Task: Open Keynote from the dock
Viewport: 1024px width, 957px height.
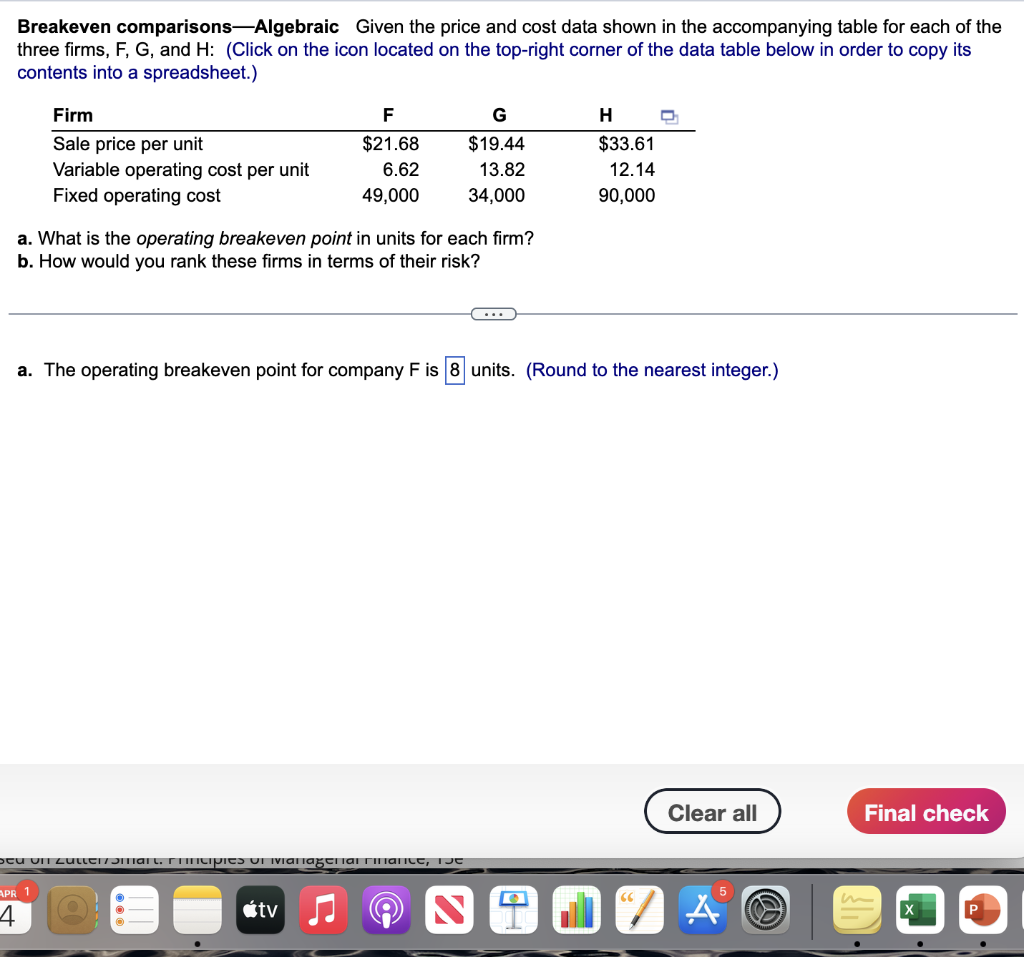Action: click(x=513, y=910)
